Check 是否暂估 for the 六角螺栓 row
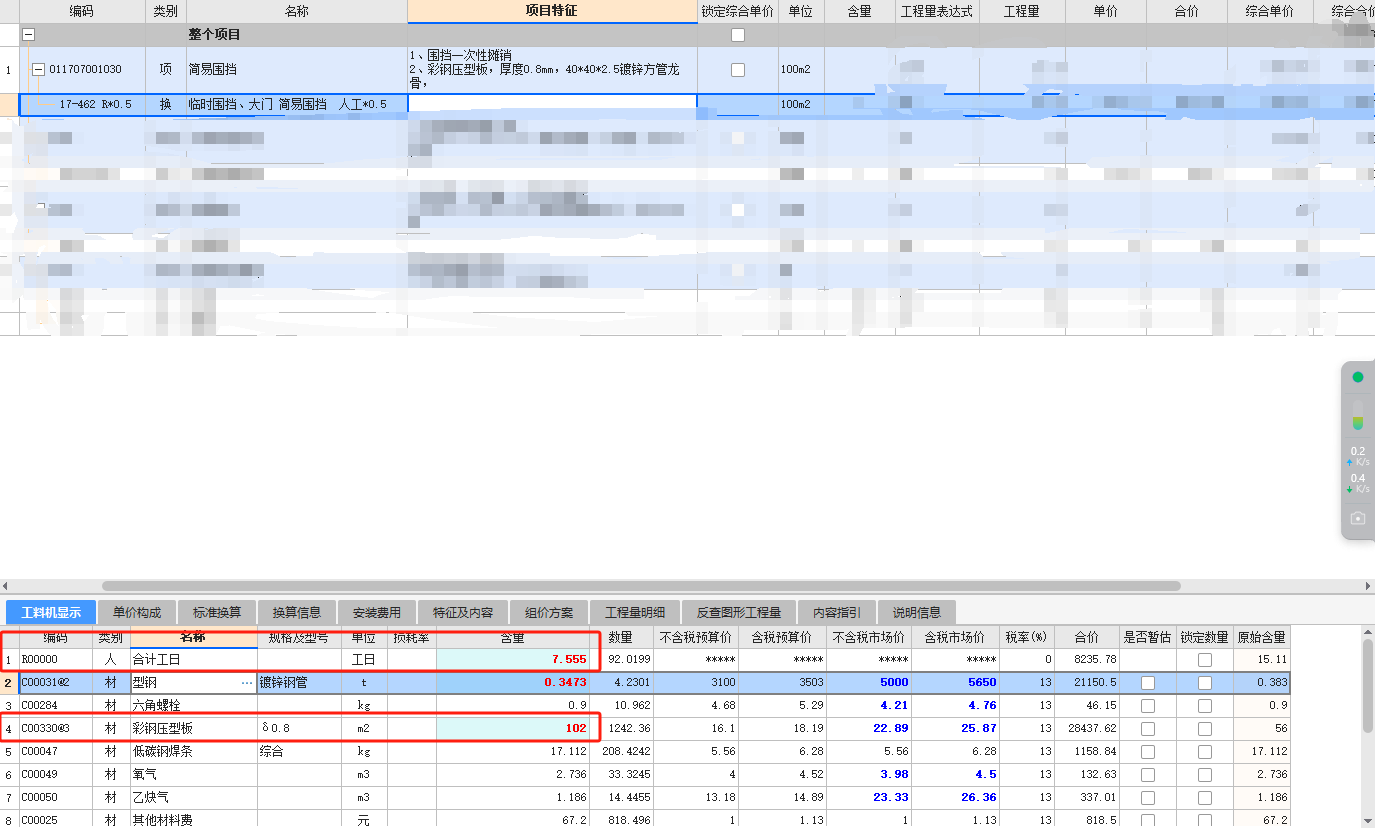1375x828 pixels. coord(1147,706)
